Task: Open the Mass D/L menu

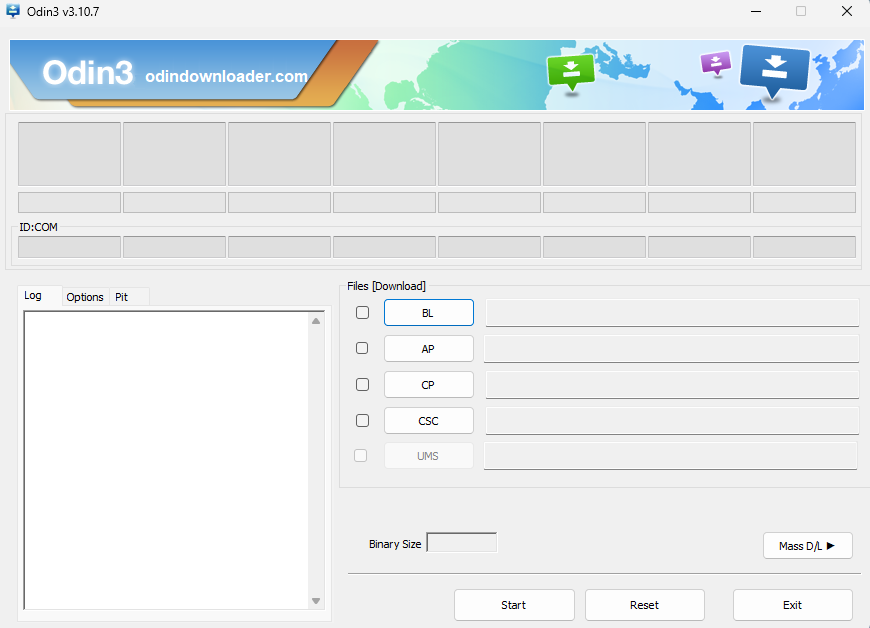Action: point(807,546)
